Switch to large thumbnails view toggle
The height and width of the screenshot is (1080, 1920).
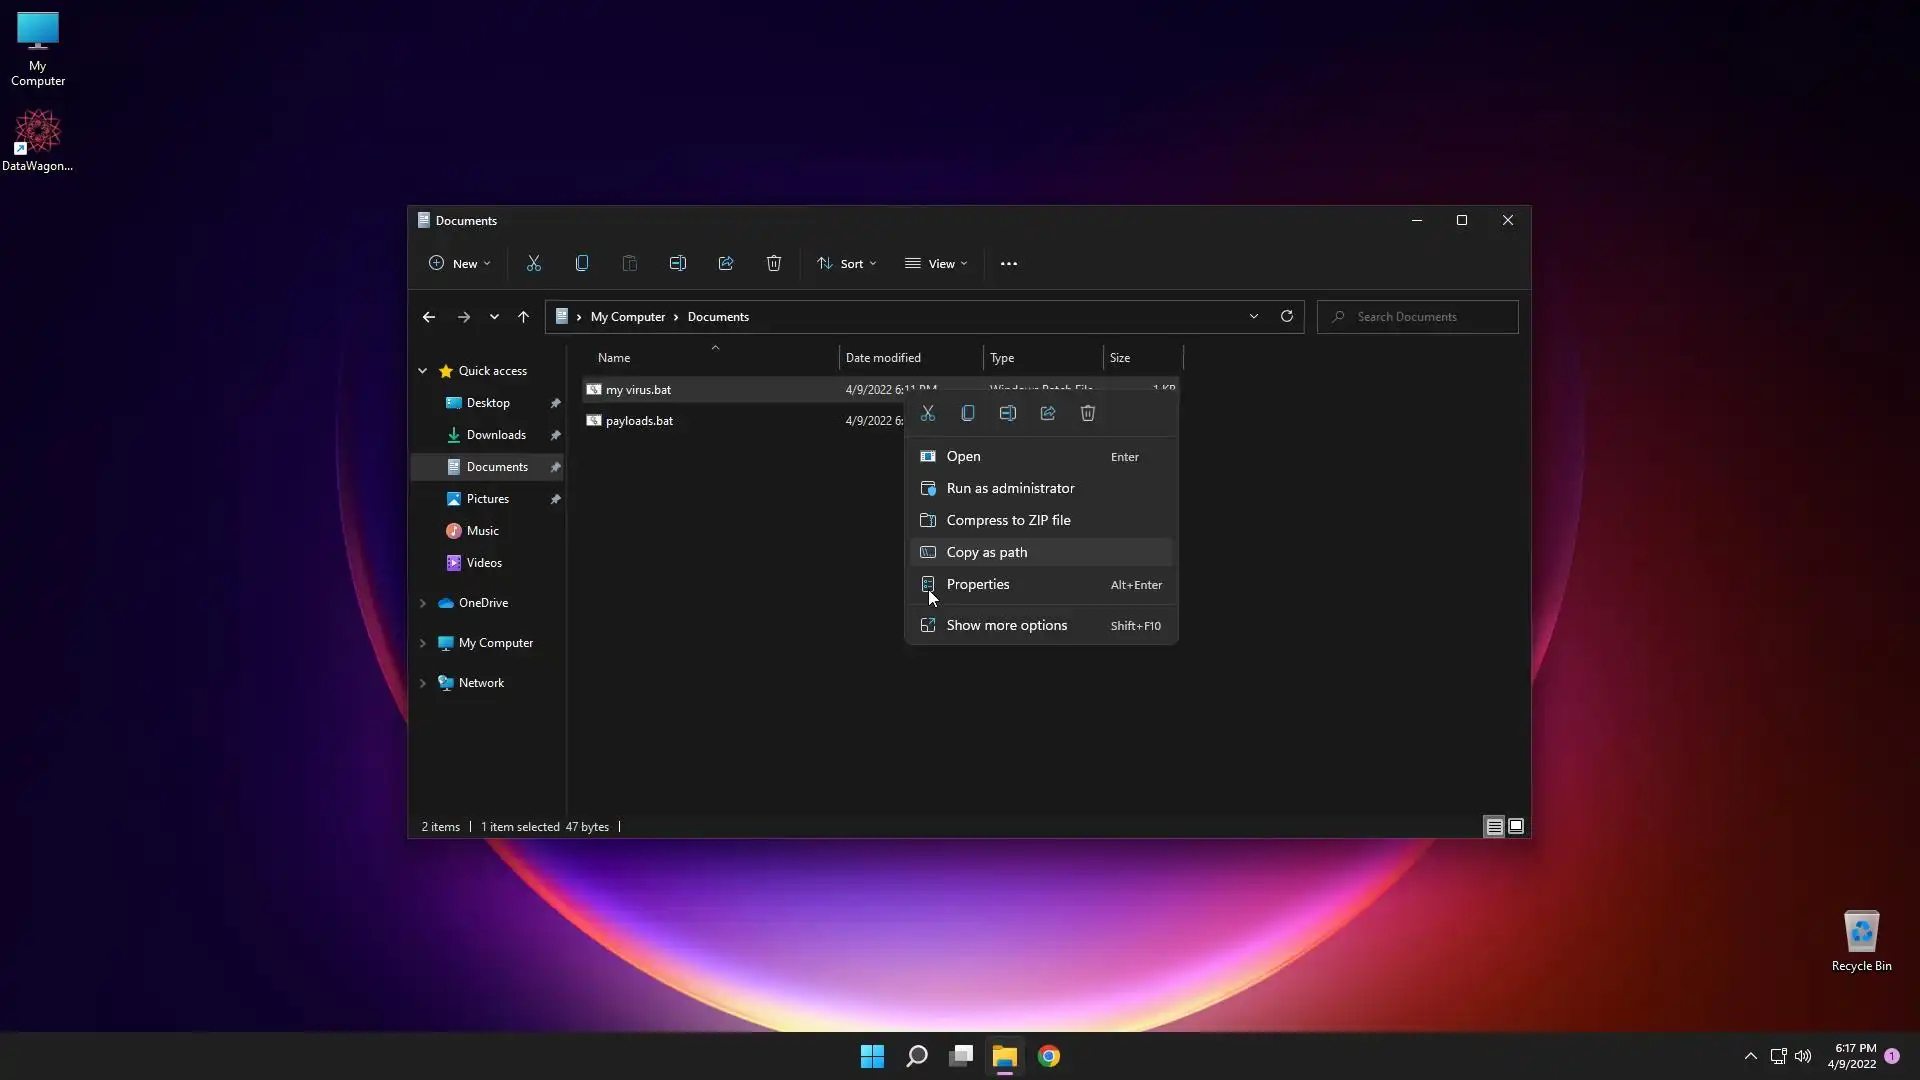tap(1516, 826)
